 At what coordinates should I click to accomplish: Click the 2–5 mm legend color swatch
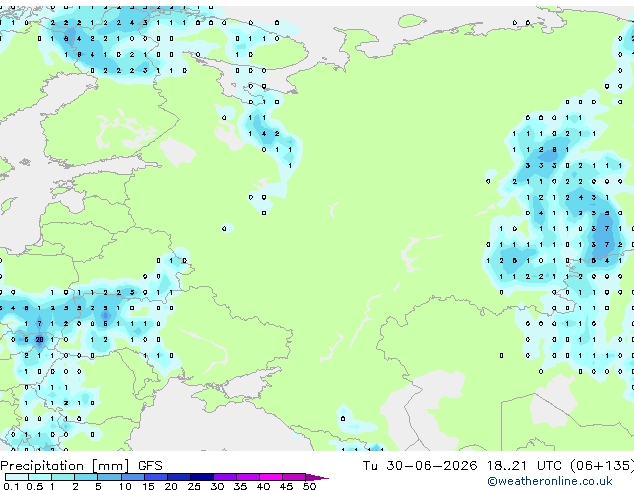[x=86, y=477]
